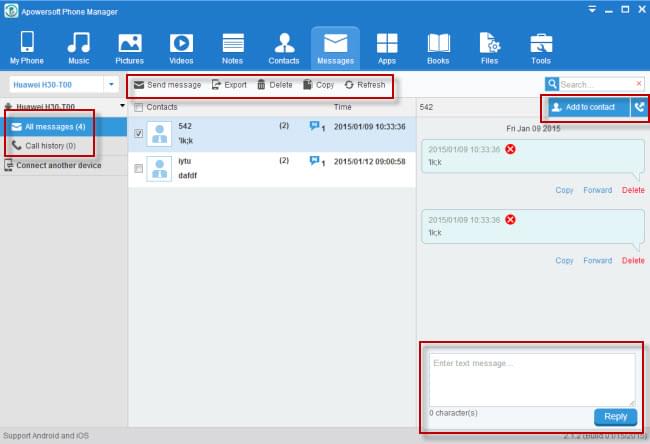Uncheck the checkbox for conversation 542
Screen dimensions: 650x444
click(x=139, y=133)
